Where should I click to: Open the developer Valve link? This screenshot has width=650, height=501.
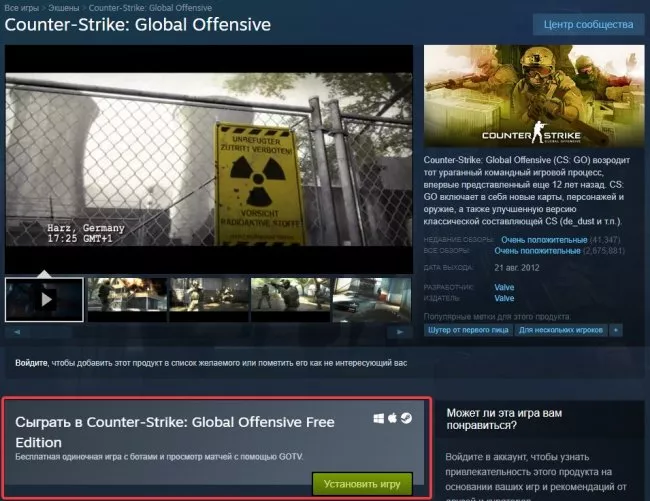pyautogui.click(x=504, y=287)
